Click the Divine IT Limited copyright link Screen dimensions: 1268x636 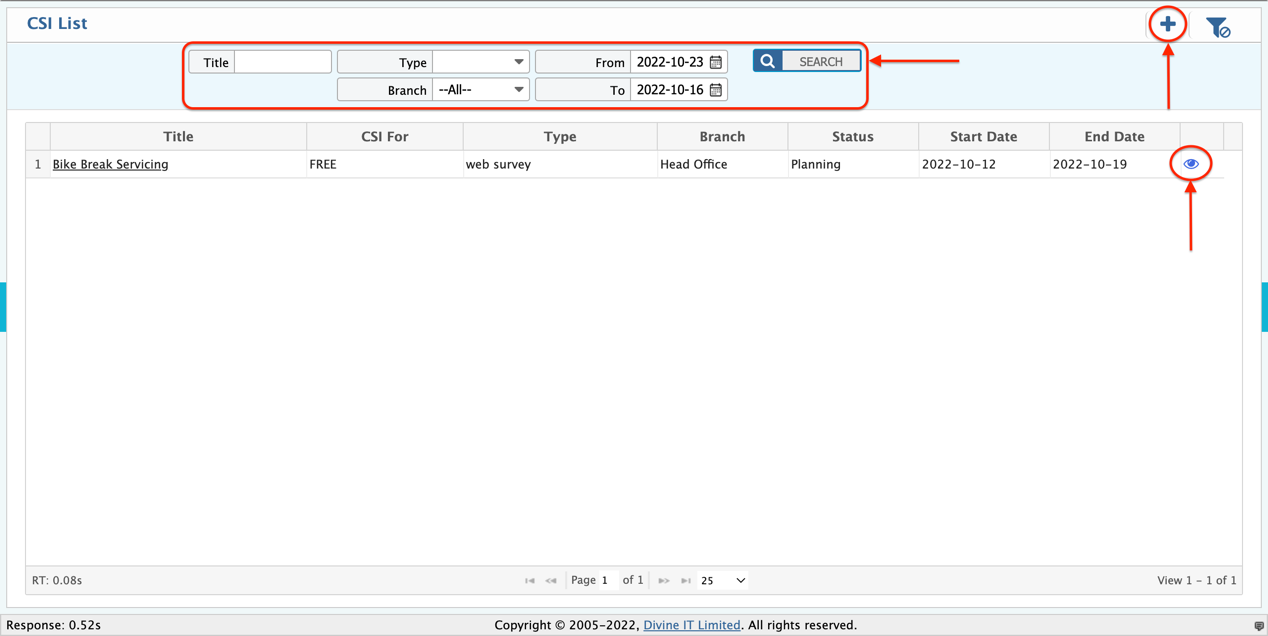(x=692, y=624)
